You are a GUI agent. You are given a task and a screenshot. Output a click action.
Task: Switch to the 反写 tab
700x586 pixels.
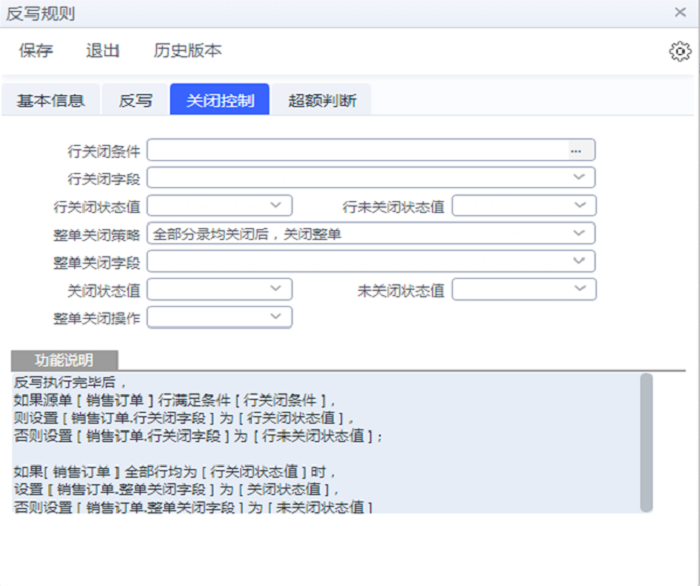136,100
